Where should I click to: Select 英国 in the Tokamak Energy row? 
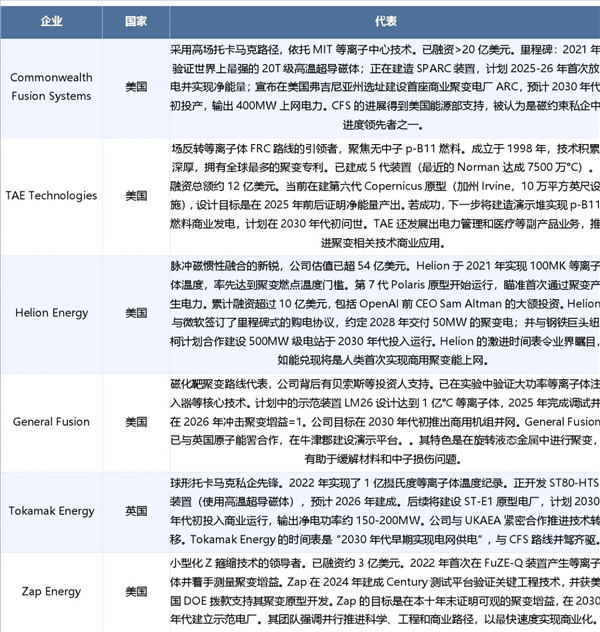[x=136, y=511]
